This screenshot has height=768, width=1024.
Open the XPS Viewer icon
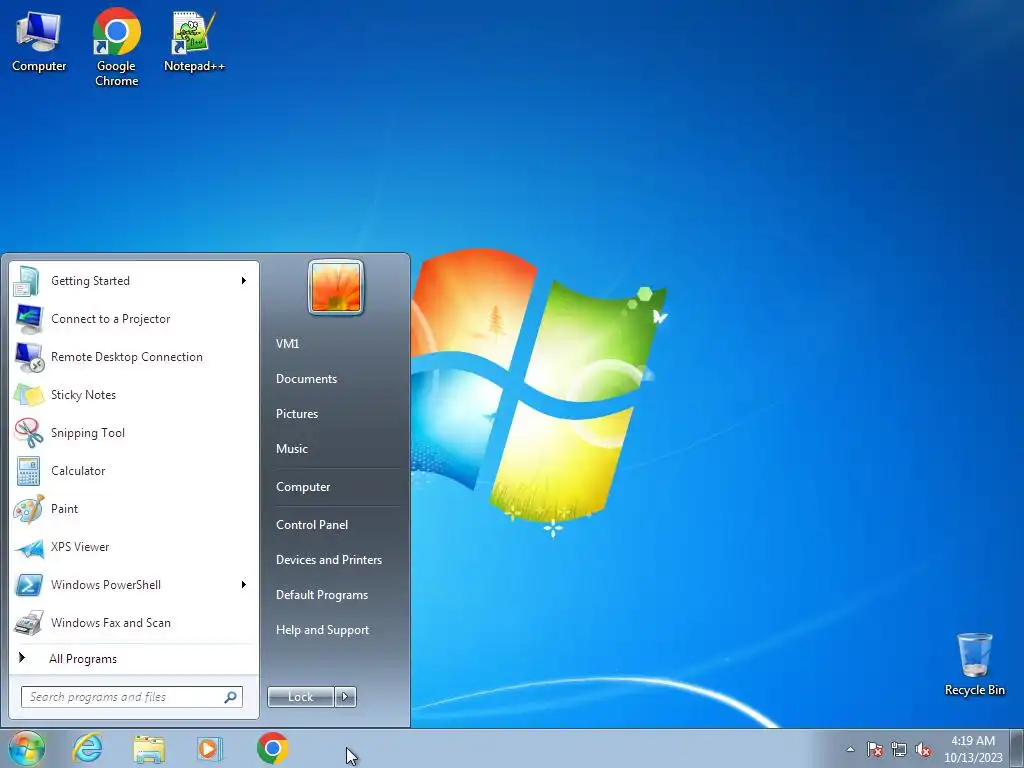[x=28, y=547]
